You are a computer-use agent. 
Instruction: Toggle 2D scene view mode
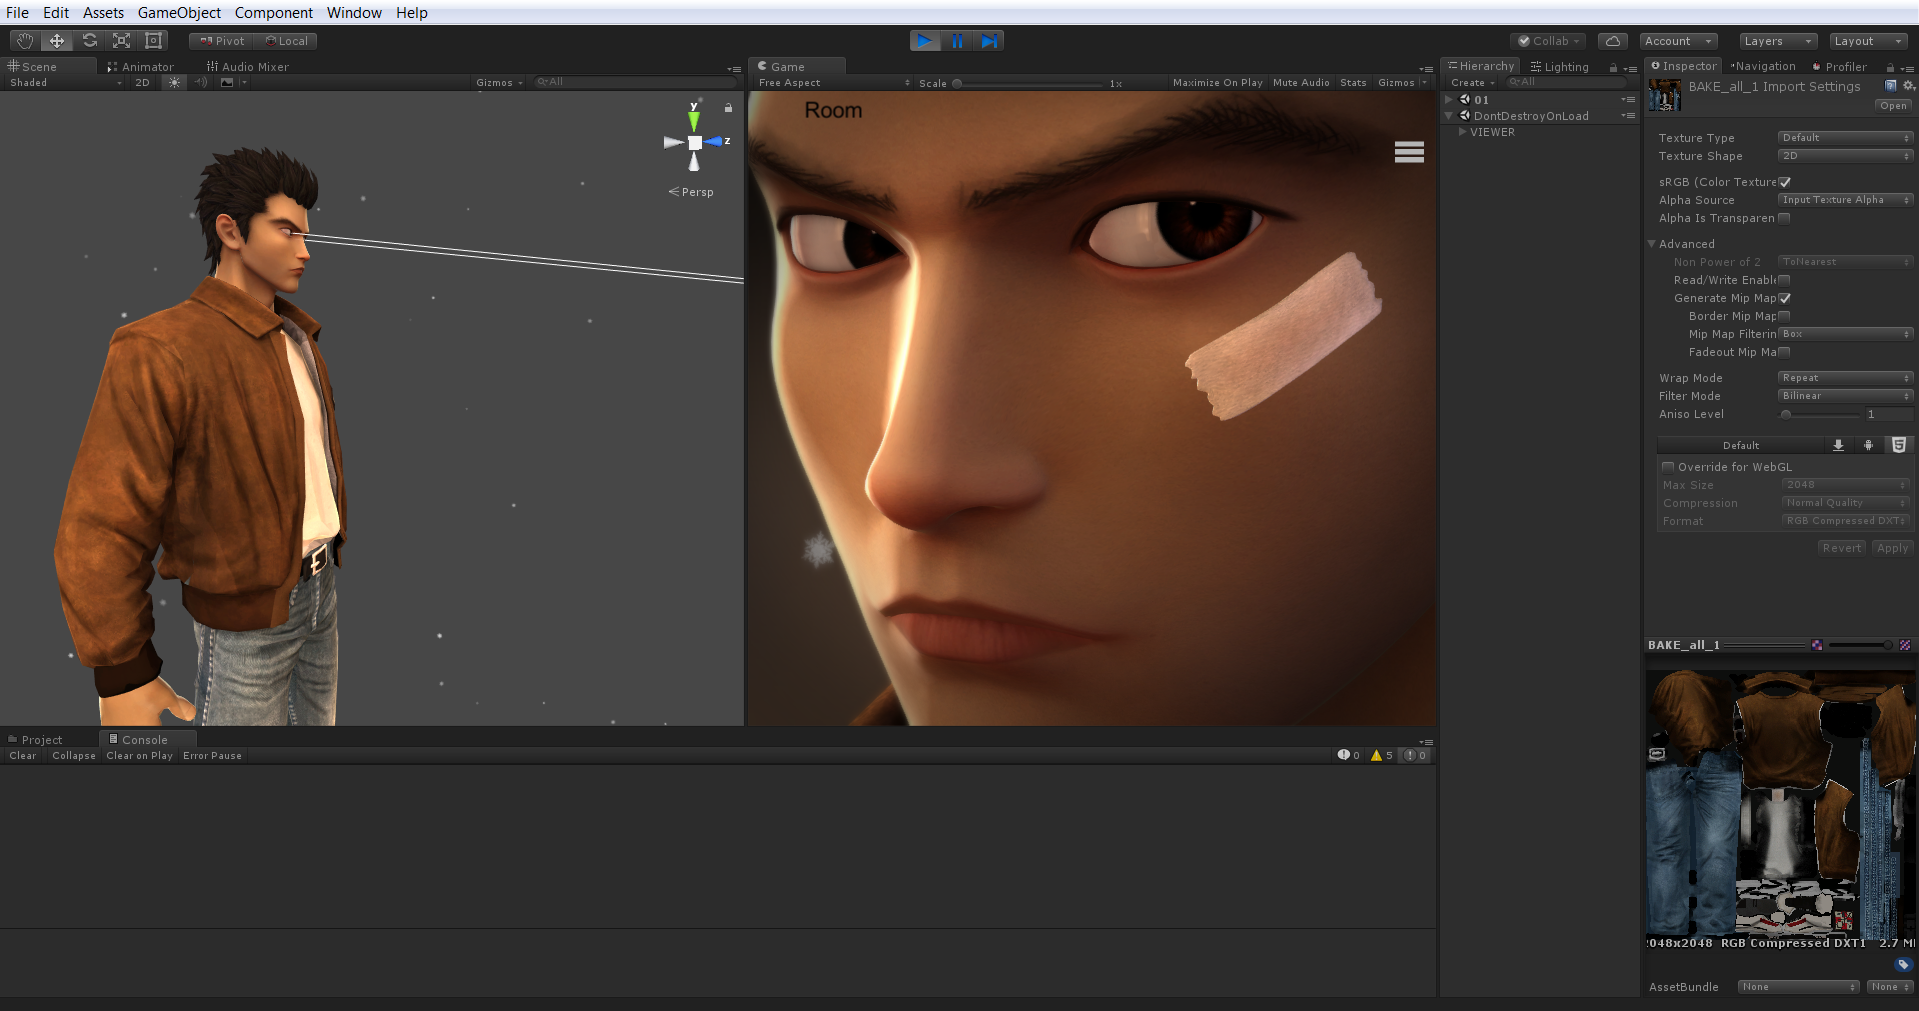click(x=142, y=83)
